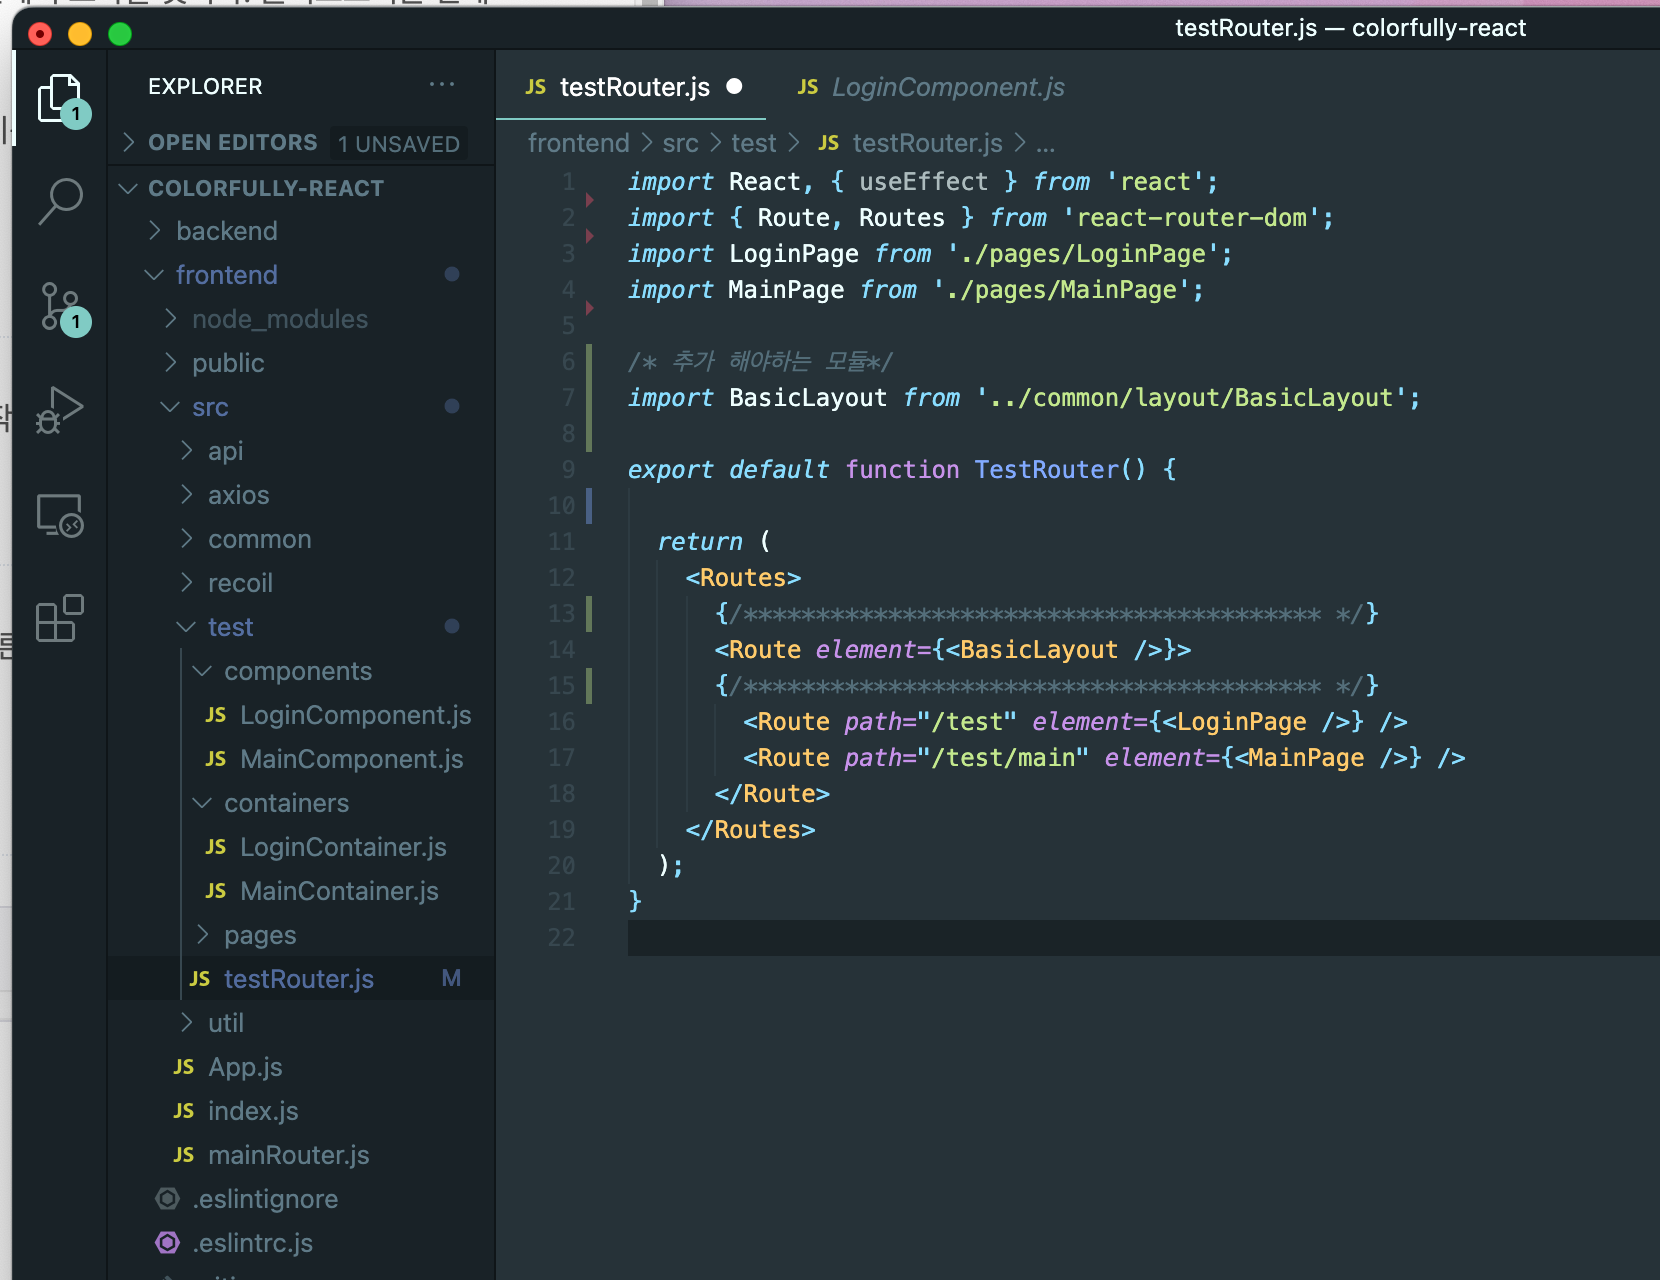Click the yellow minimize window button
The height and width of the screenshot is (1280, 1660).
(80, 34)
